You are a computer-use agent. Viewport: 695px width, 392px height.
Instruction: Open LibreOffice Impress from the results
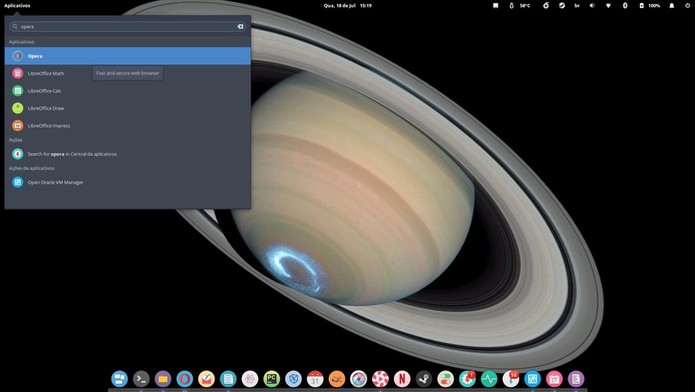(x=128, y=125)
